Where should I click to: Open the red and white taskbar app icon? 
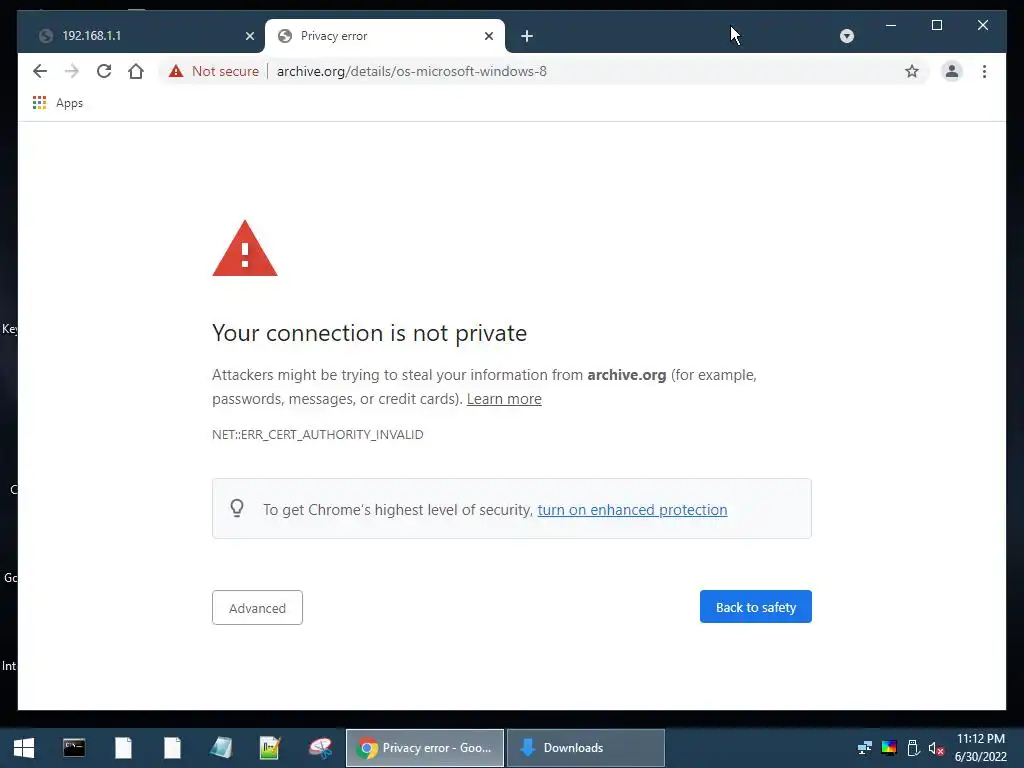pyautogui.click(x=320, y=748)
